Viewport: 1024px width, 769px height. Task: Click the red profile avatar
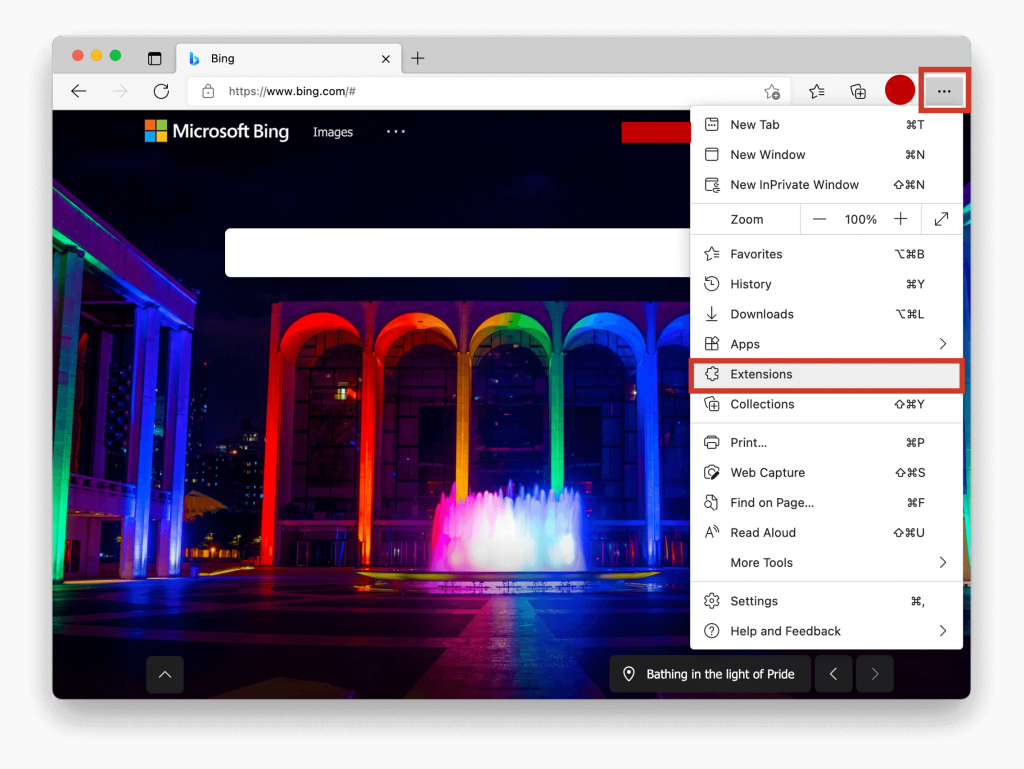click(x=900, y=91)
